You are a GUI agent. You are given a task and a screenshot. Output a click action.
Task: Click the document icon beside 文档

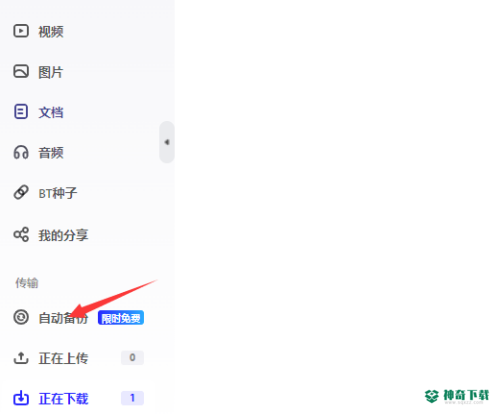click(x=21, y=112)
